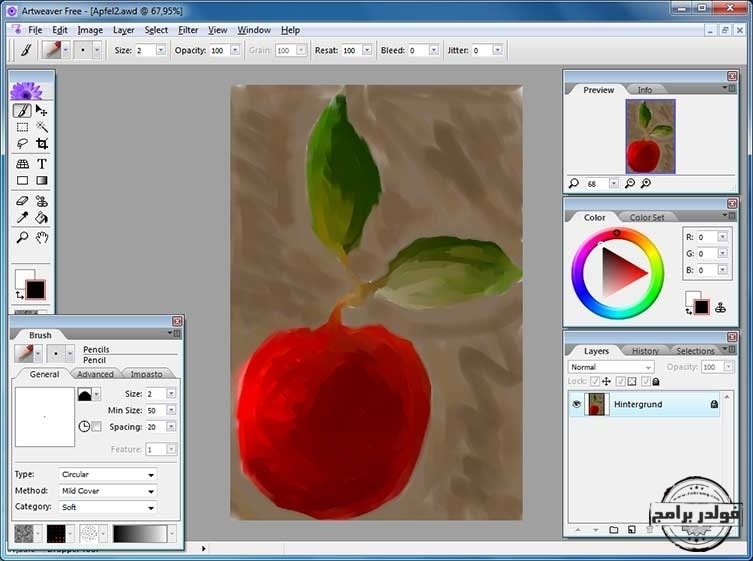Open the Window menu

point(254,30)
